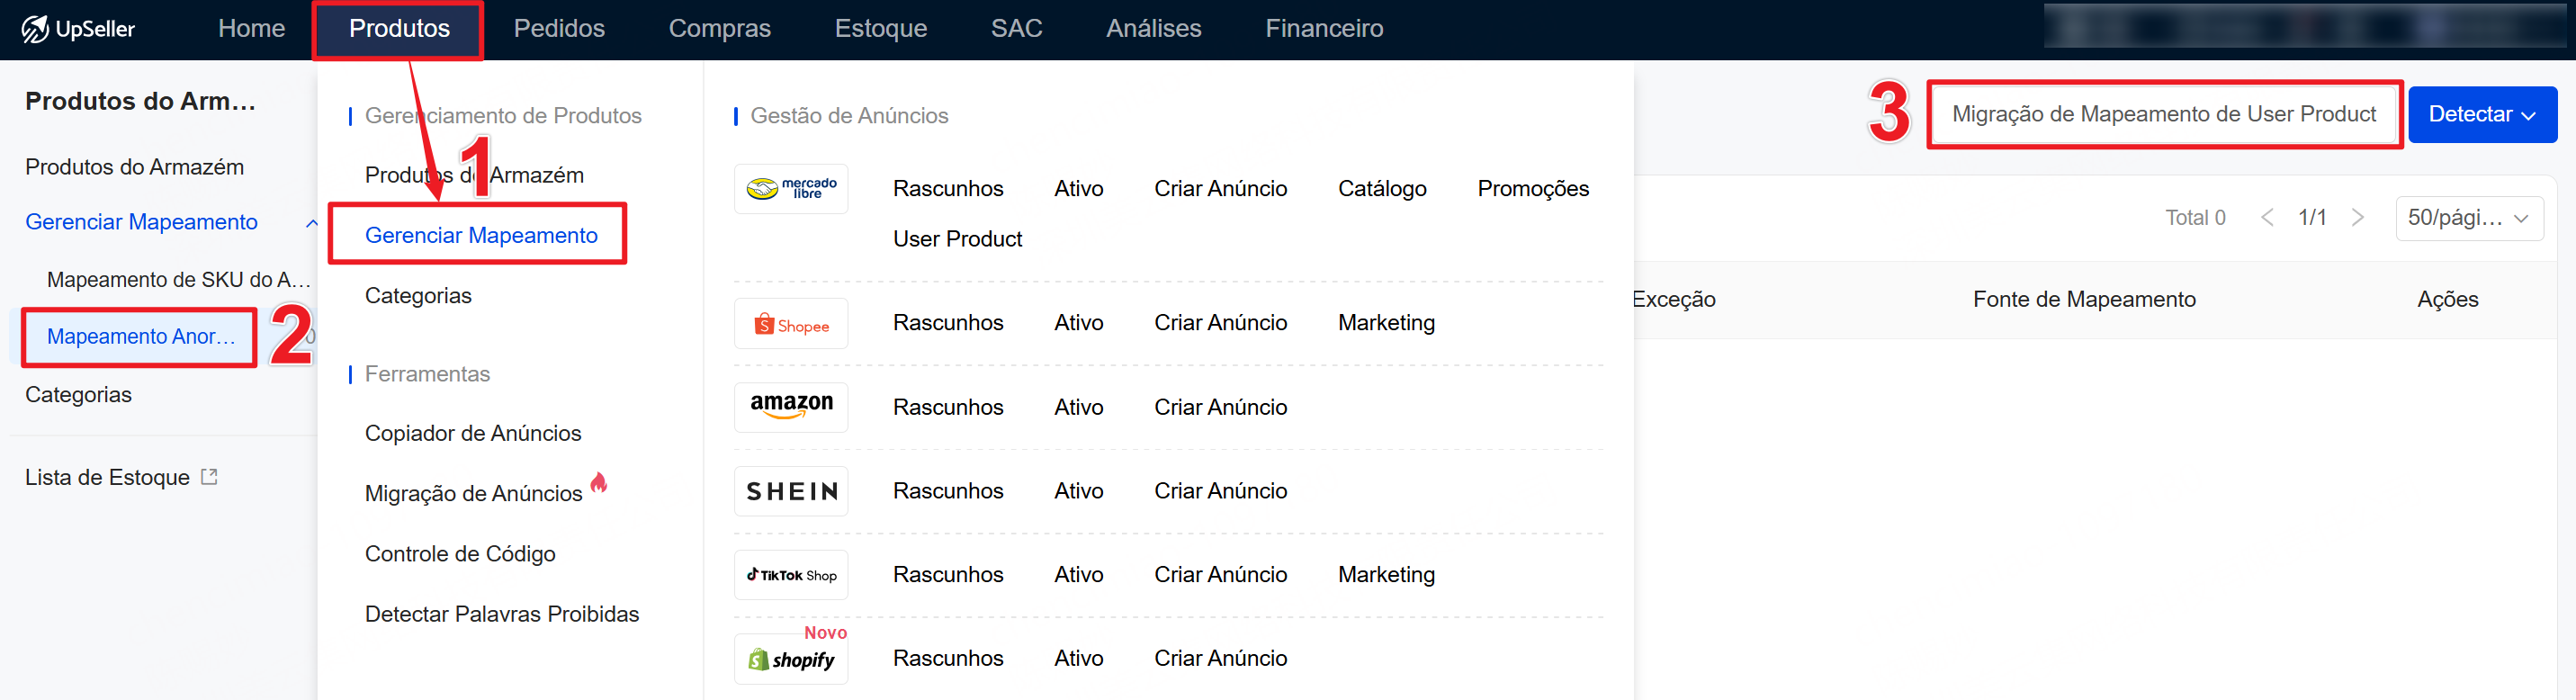Click the Amazon marketplace logo
The height and width of the screenshot is (700, 2576).
[791, 407]
